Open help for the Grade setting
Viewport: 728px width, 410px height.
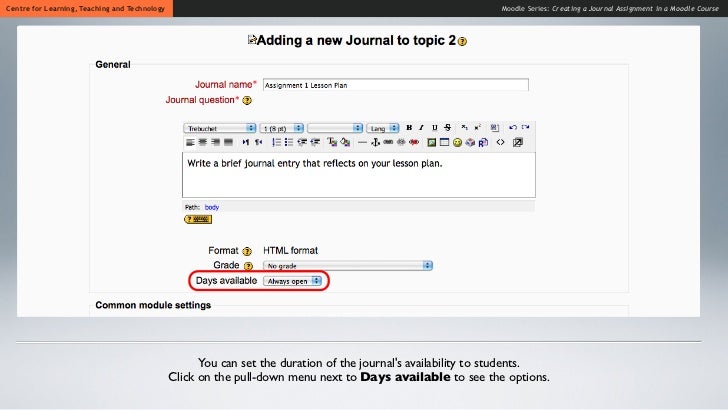(x=248, y=266)
